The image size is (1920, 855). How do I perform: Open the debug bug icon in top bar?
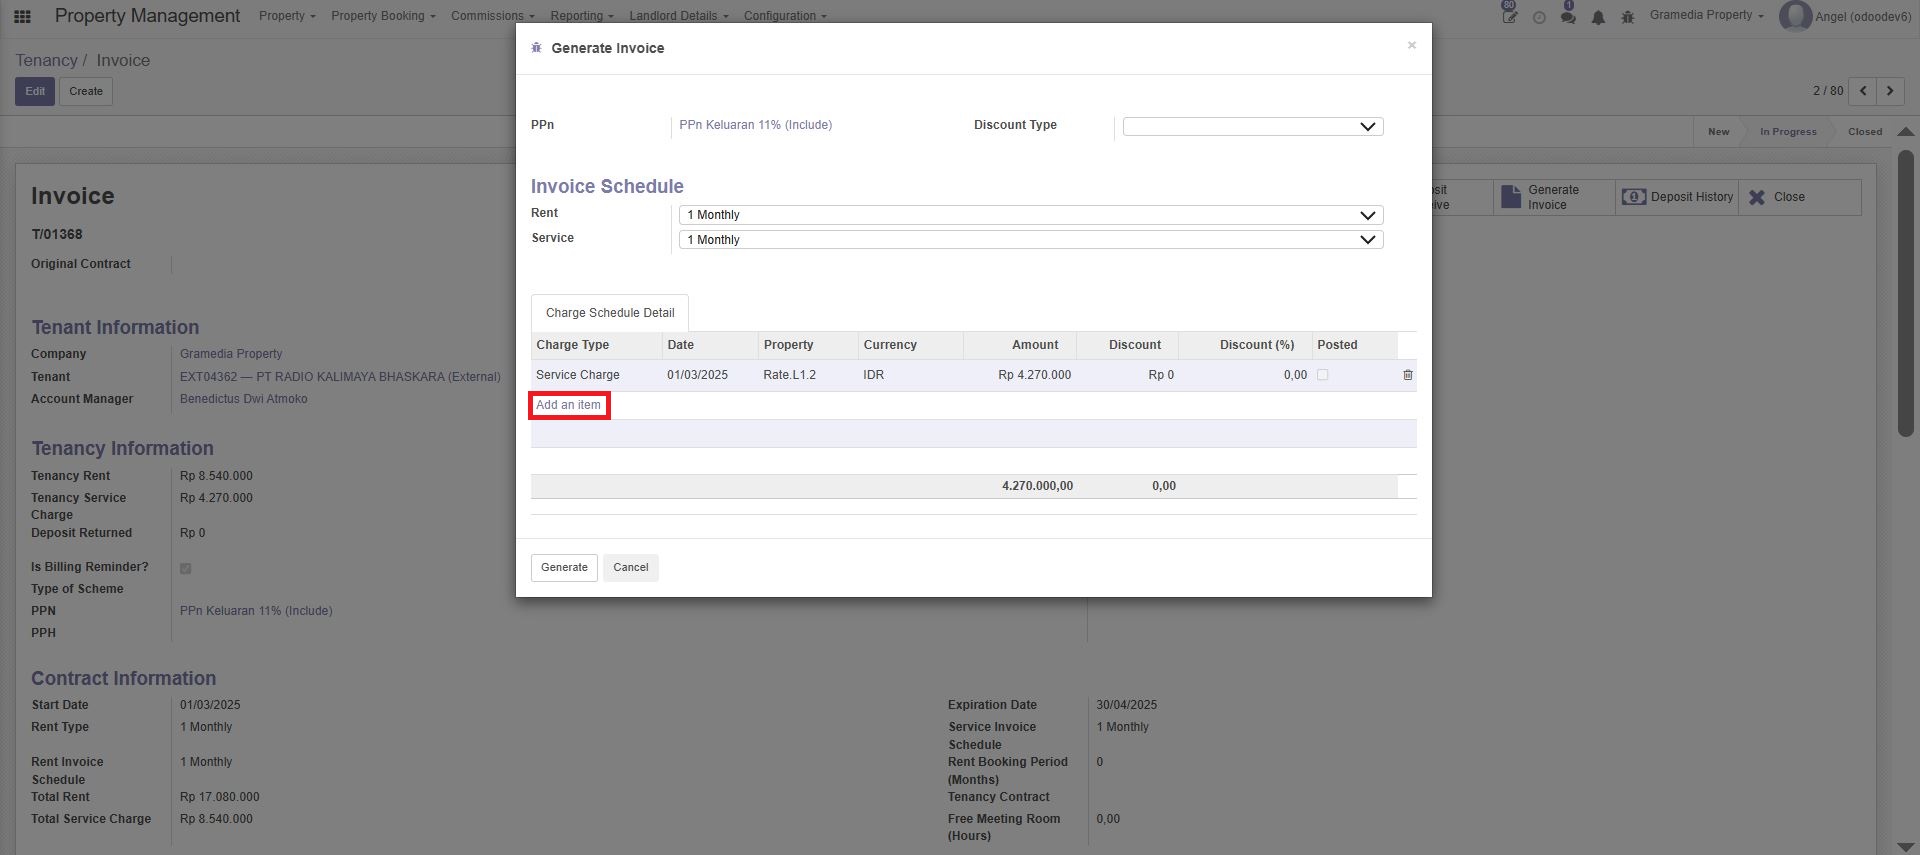1628,17
